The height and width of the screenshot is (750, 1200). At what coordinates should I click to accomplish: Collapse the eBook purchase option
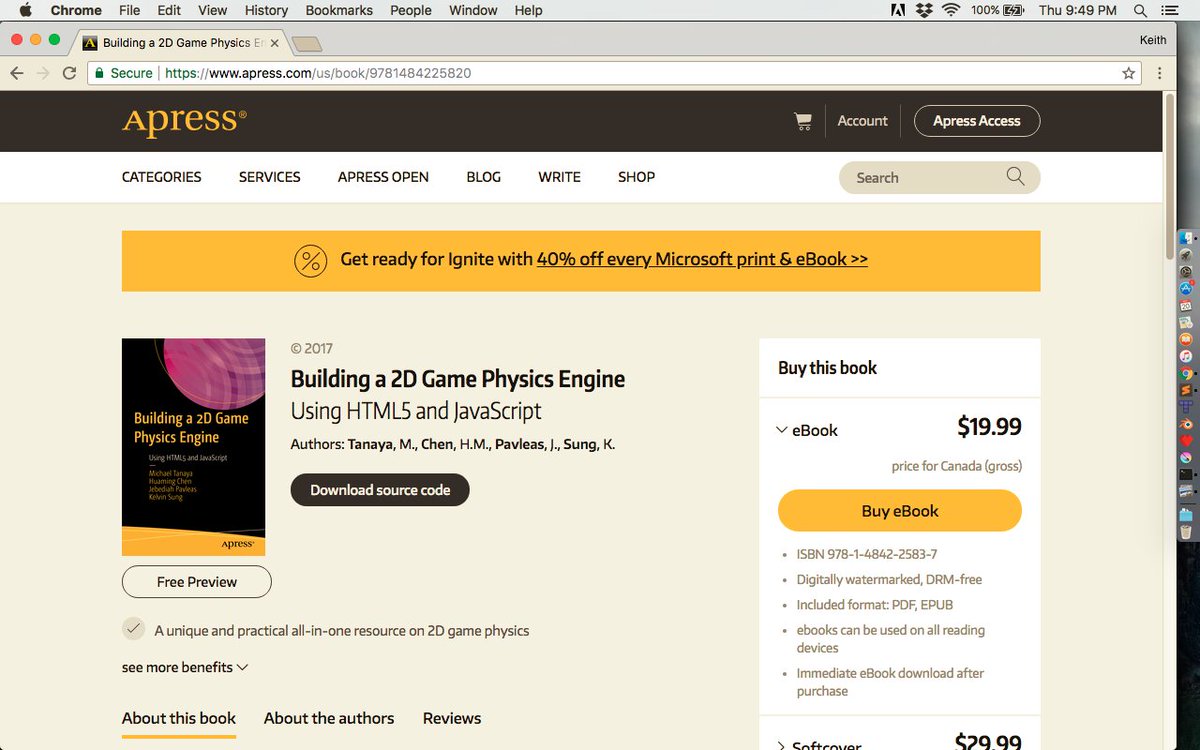(x=783, y=430)
